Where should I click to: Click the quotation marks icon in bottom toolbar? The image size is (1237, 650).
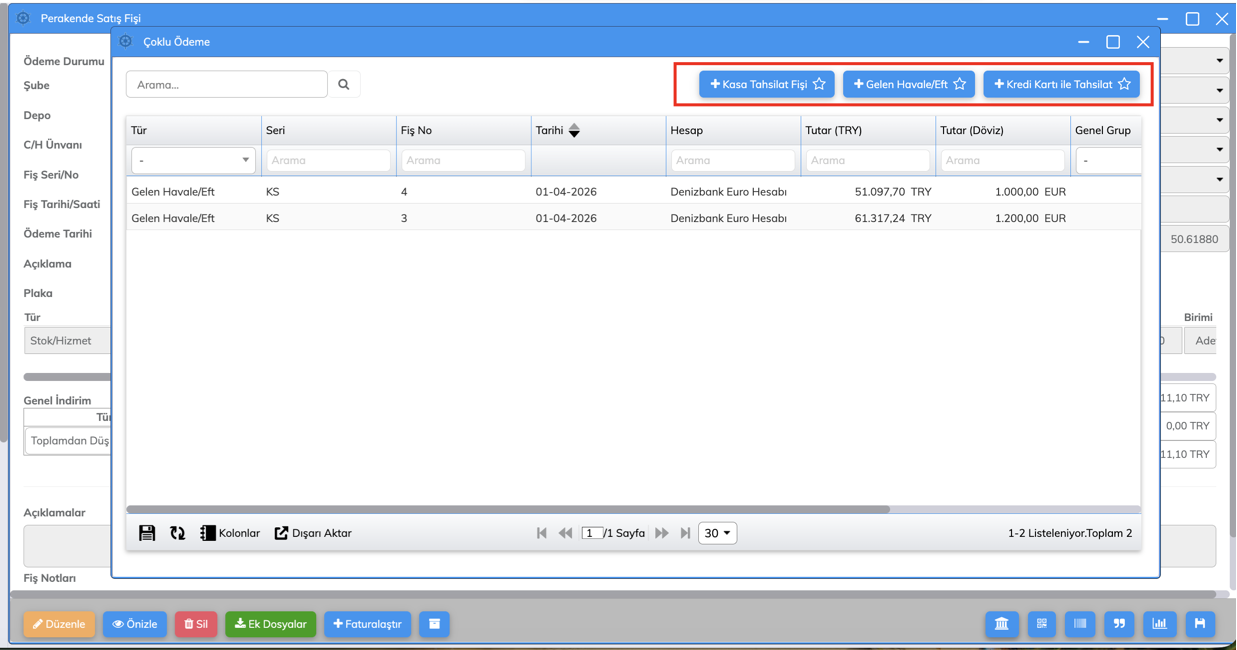[1119, 624]
